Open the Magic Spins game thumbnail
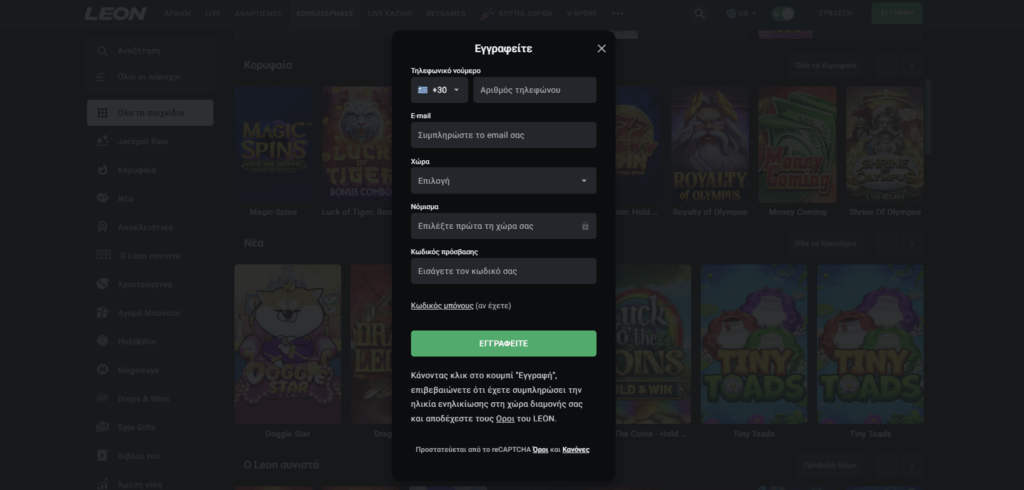This screenshot has width=1024, height=490. [274, 145]
